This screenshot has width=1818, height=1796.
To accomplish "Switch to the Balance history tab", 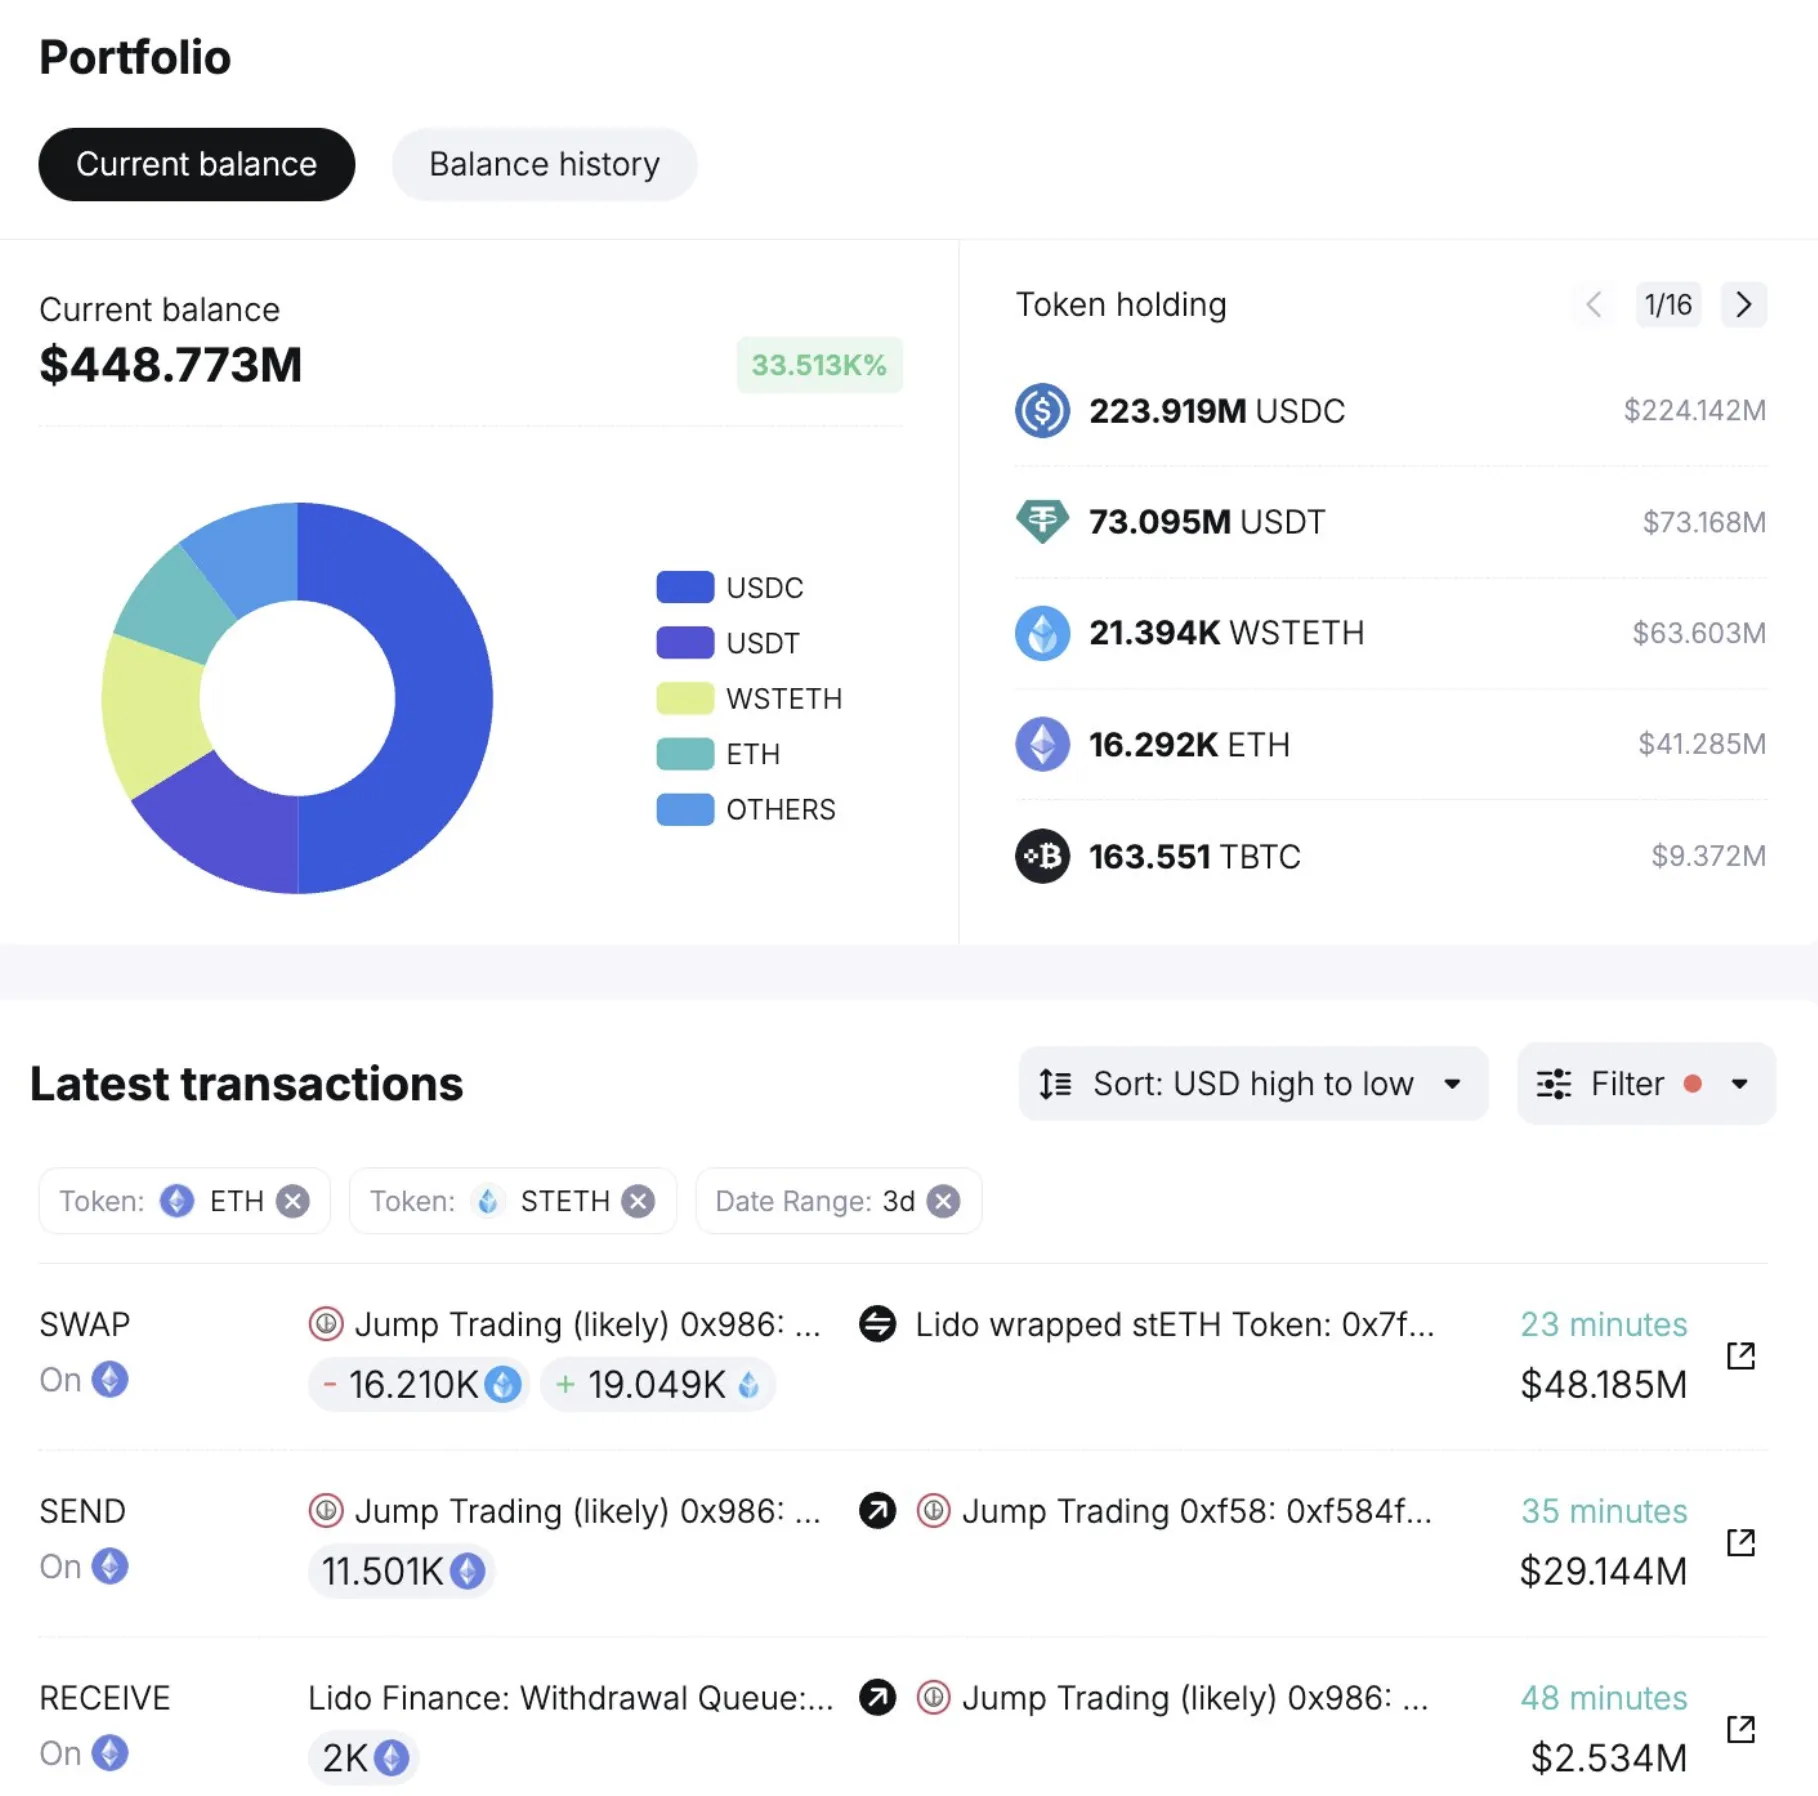I will coord(543,164).
